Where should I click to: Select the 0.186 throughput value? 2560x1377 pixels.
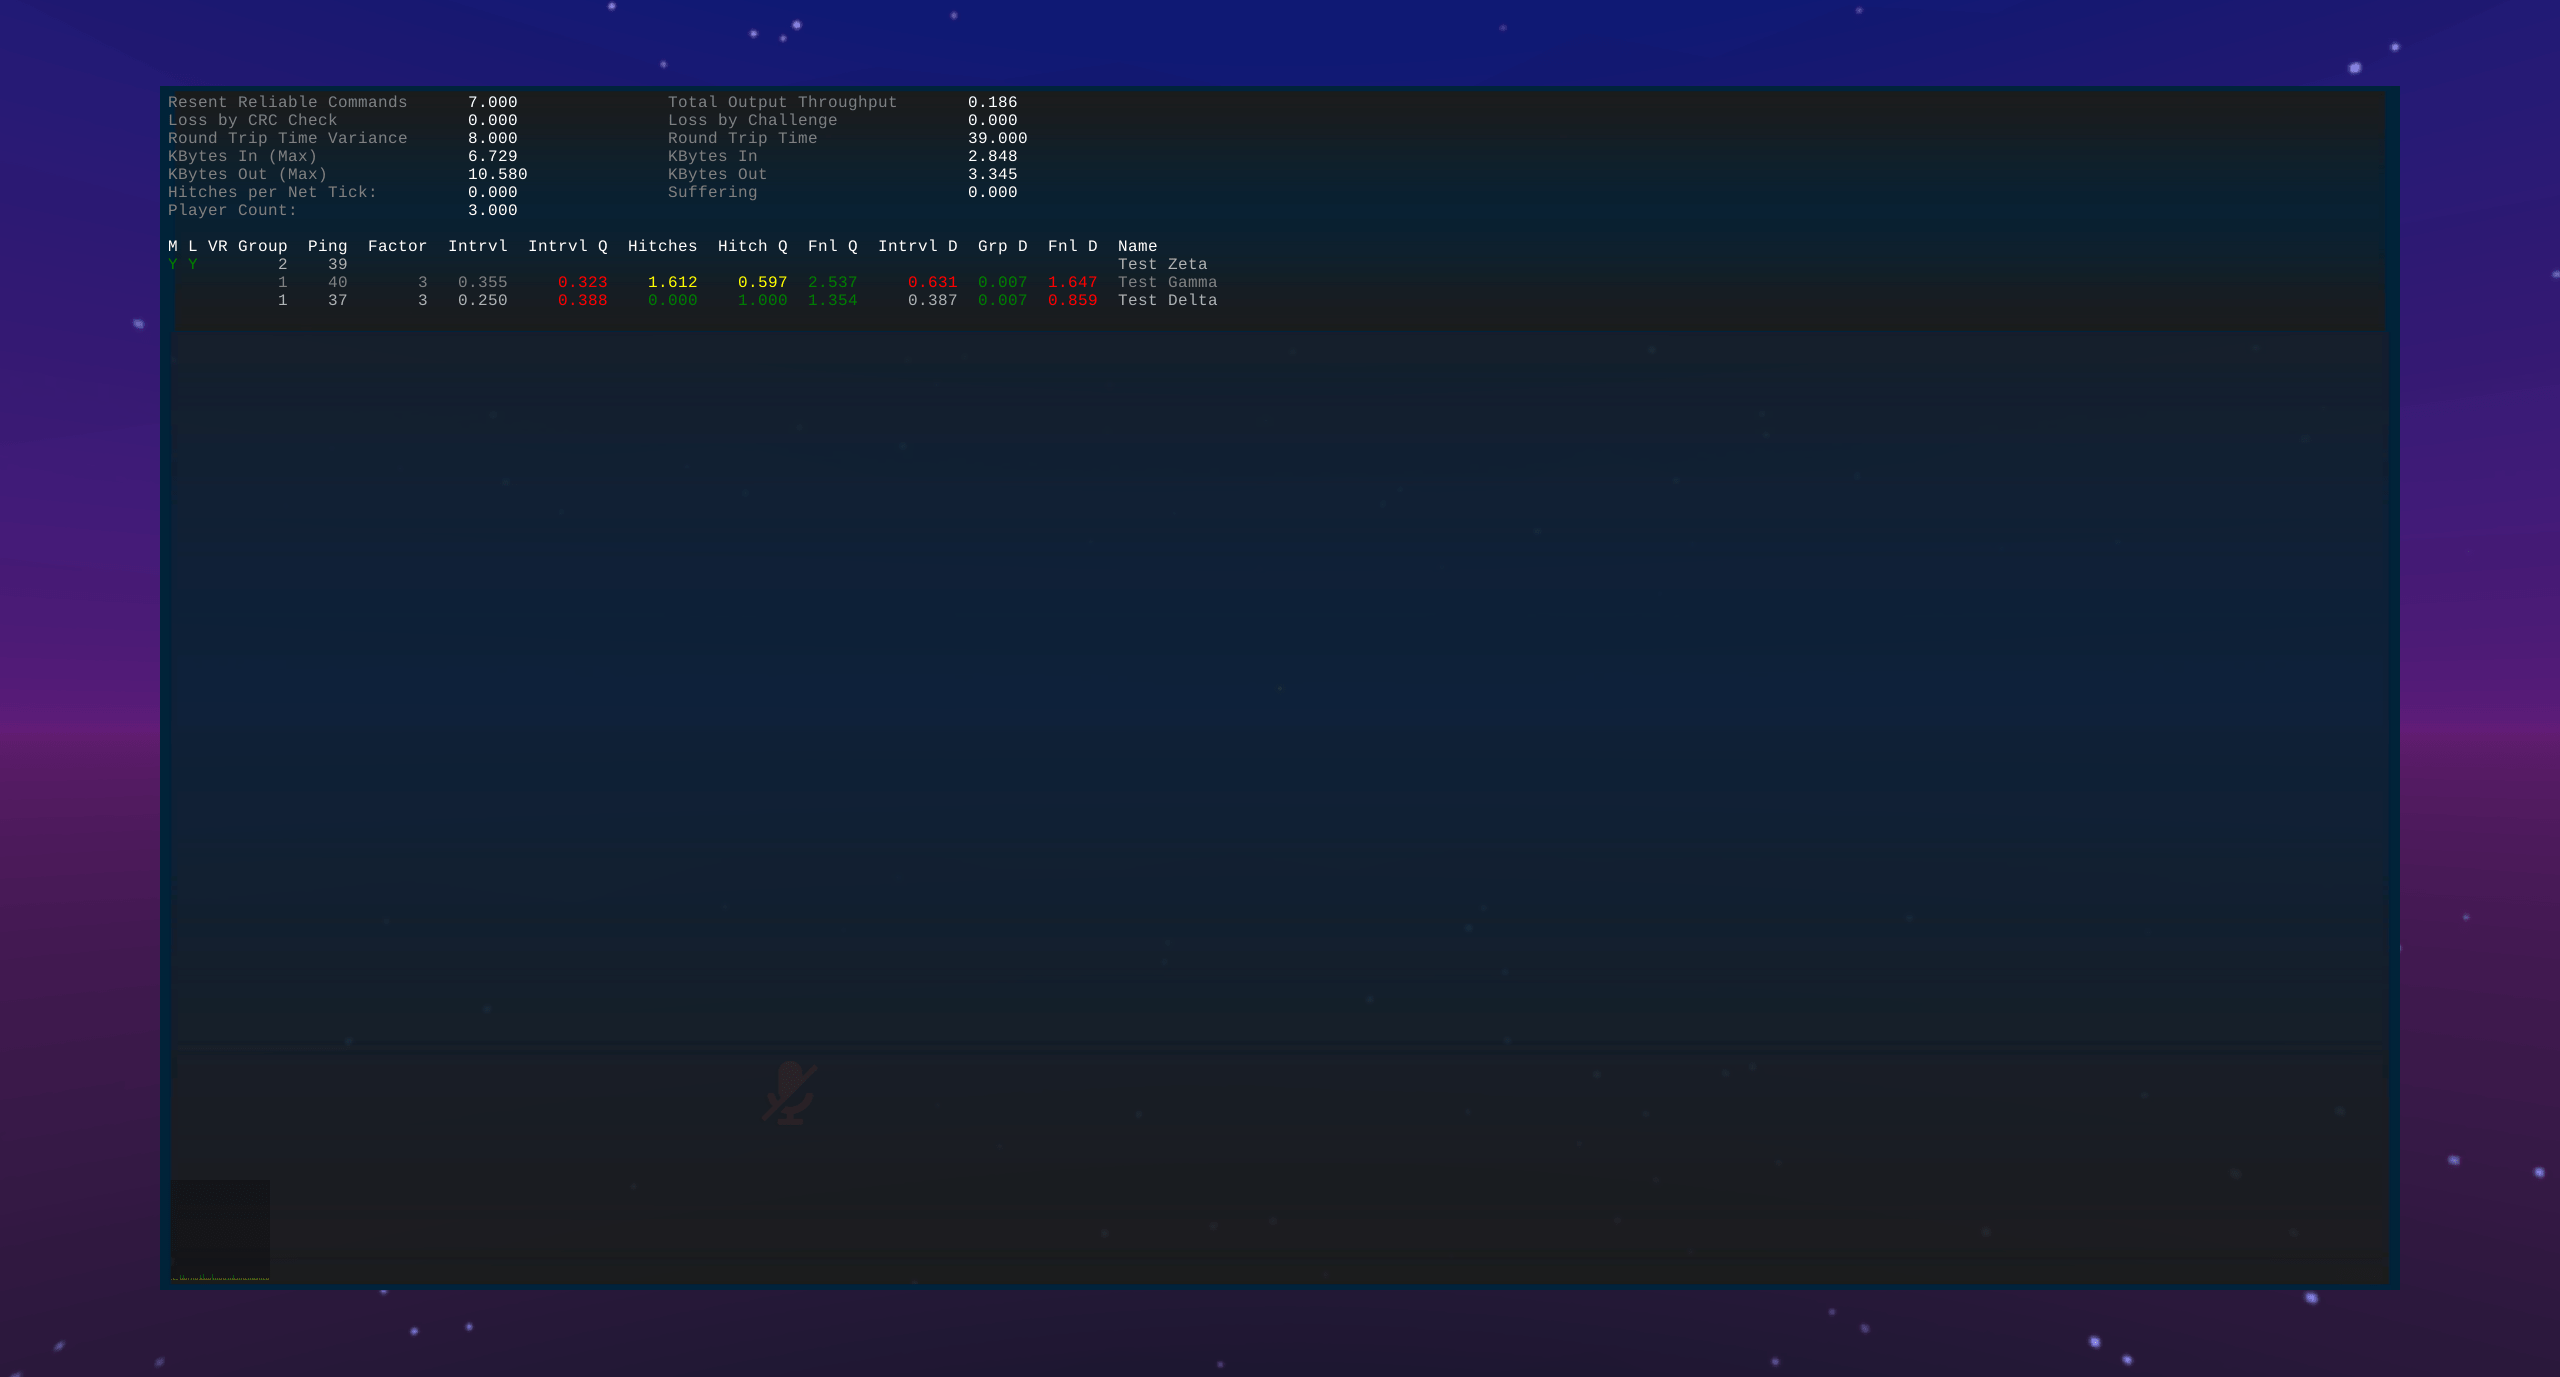[993, 102]
